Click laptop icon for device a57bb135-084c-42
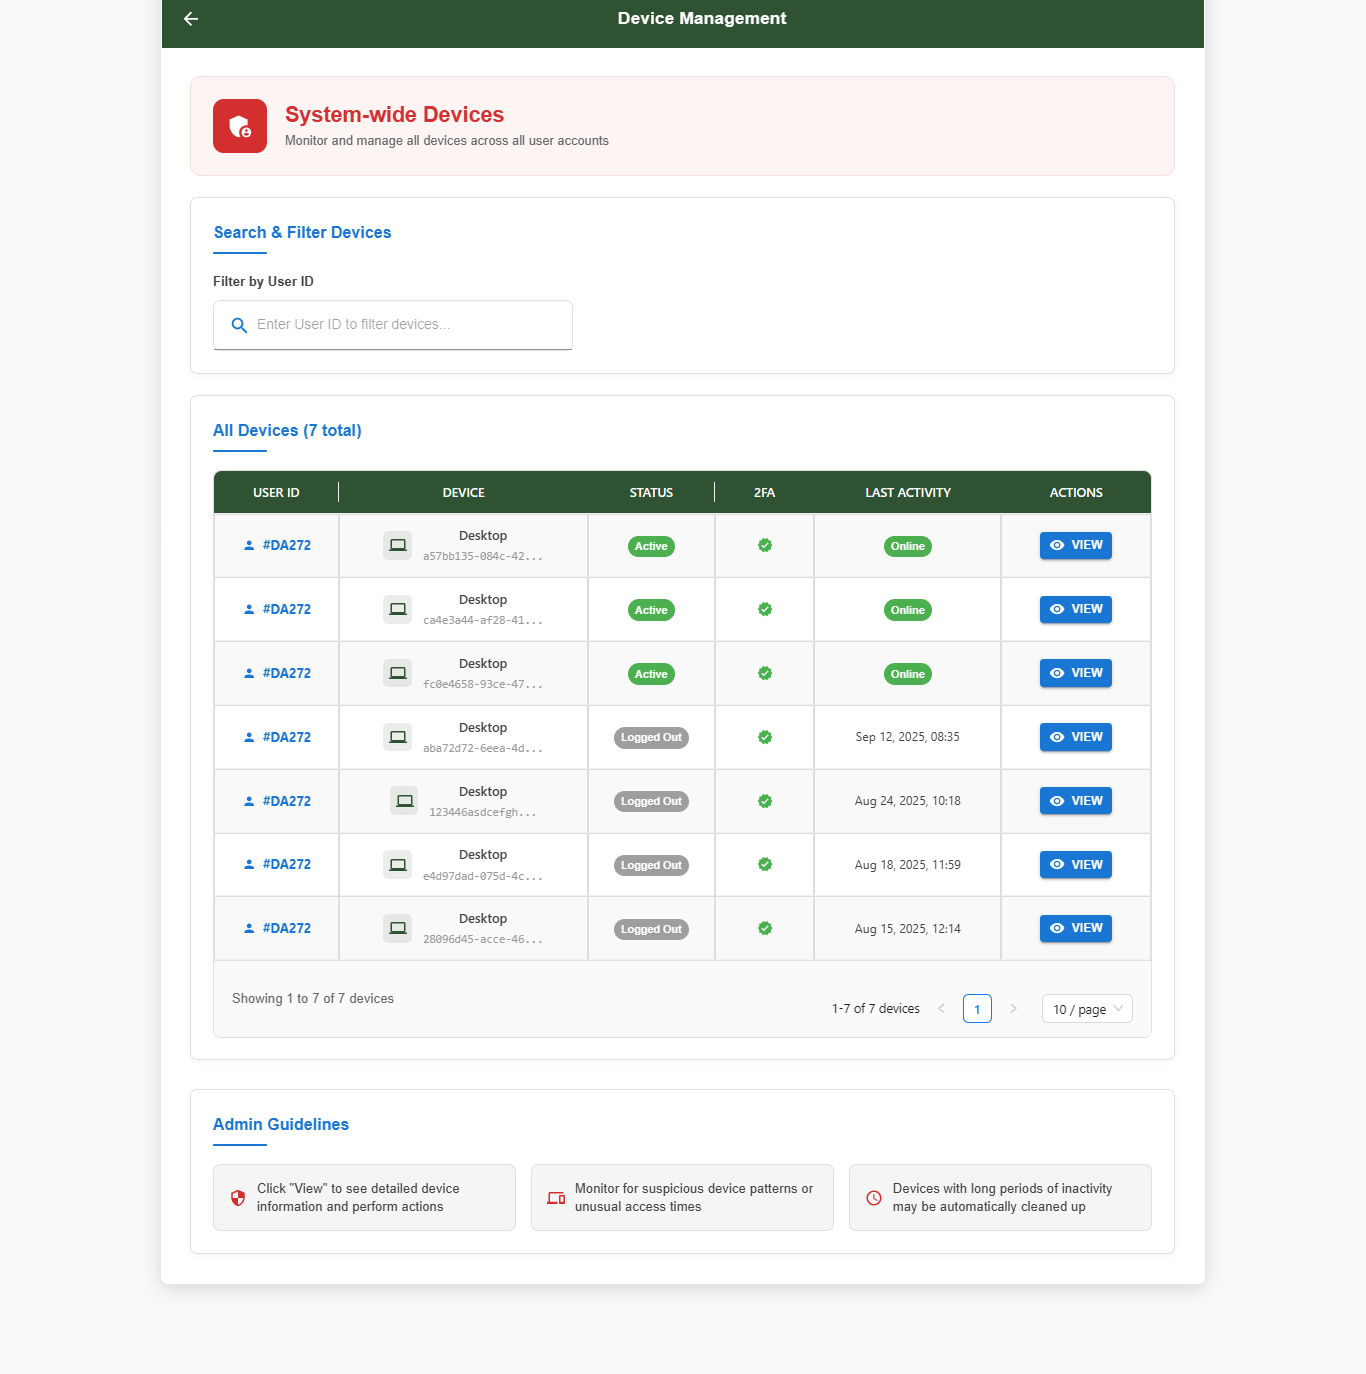Viewport: 1366px width, 1374px height. tap(398, 546)
